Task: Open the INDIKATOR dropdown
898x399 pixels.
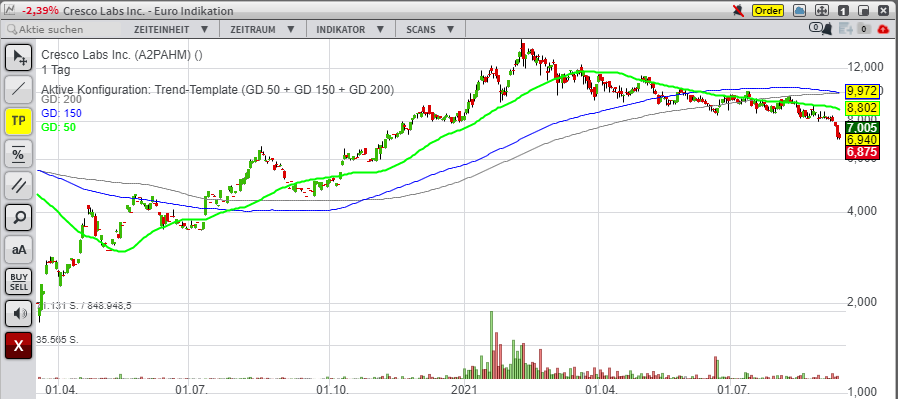Action: (350, 29)
